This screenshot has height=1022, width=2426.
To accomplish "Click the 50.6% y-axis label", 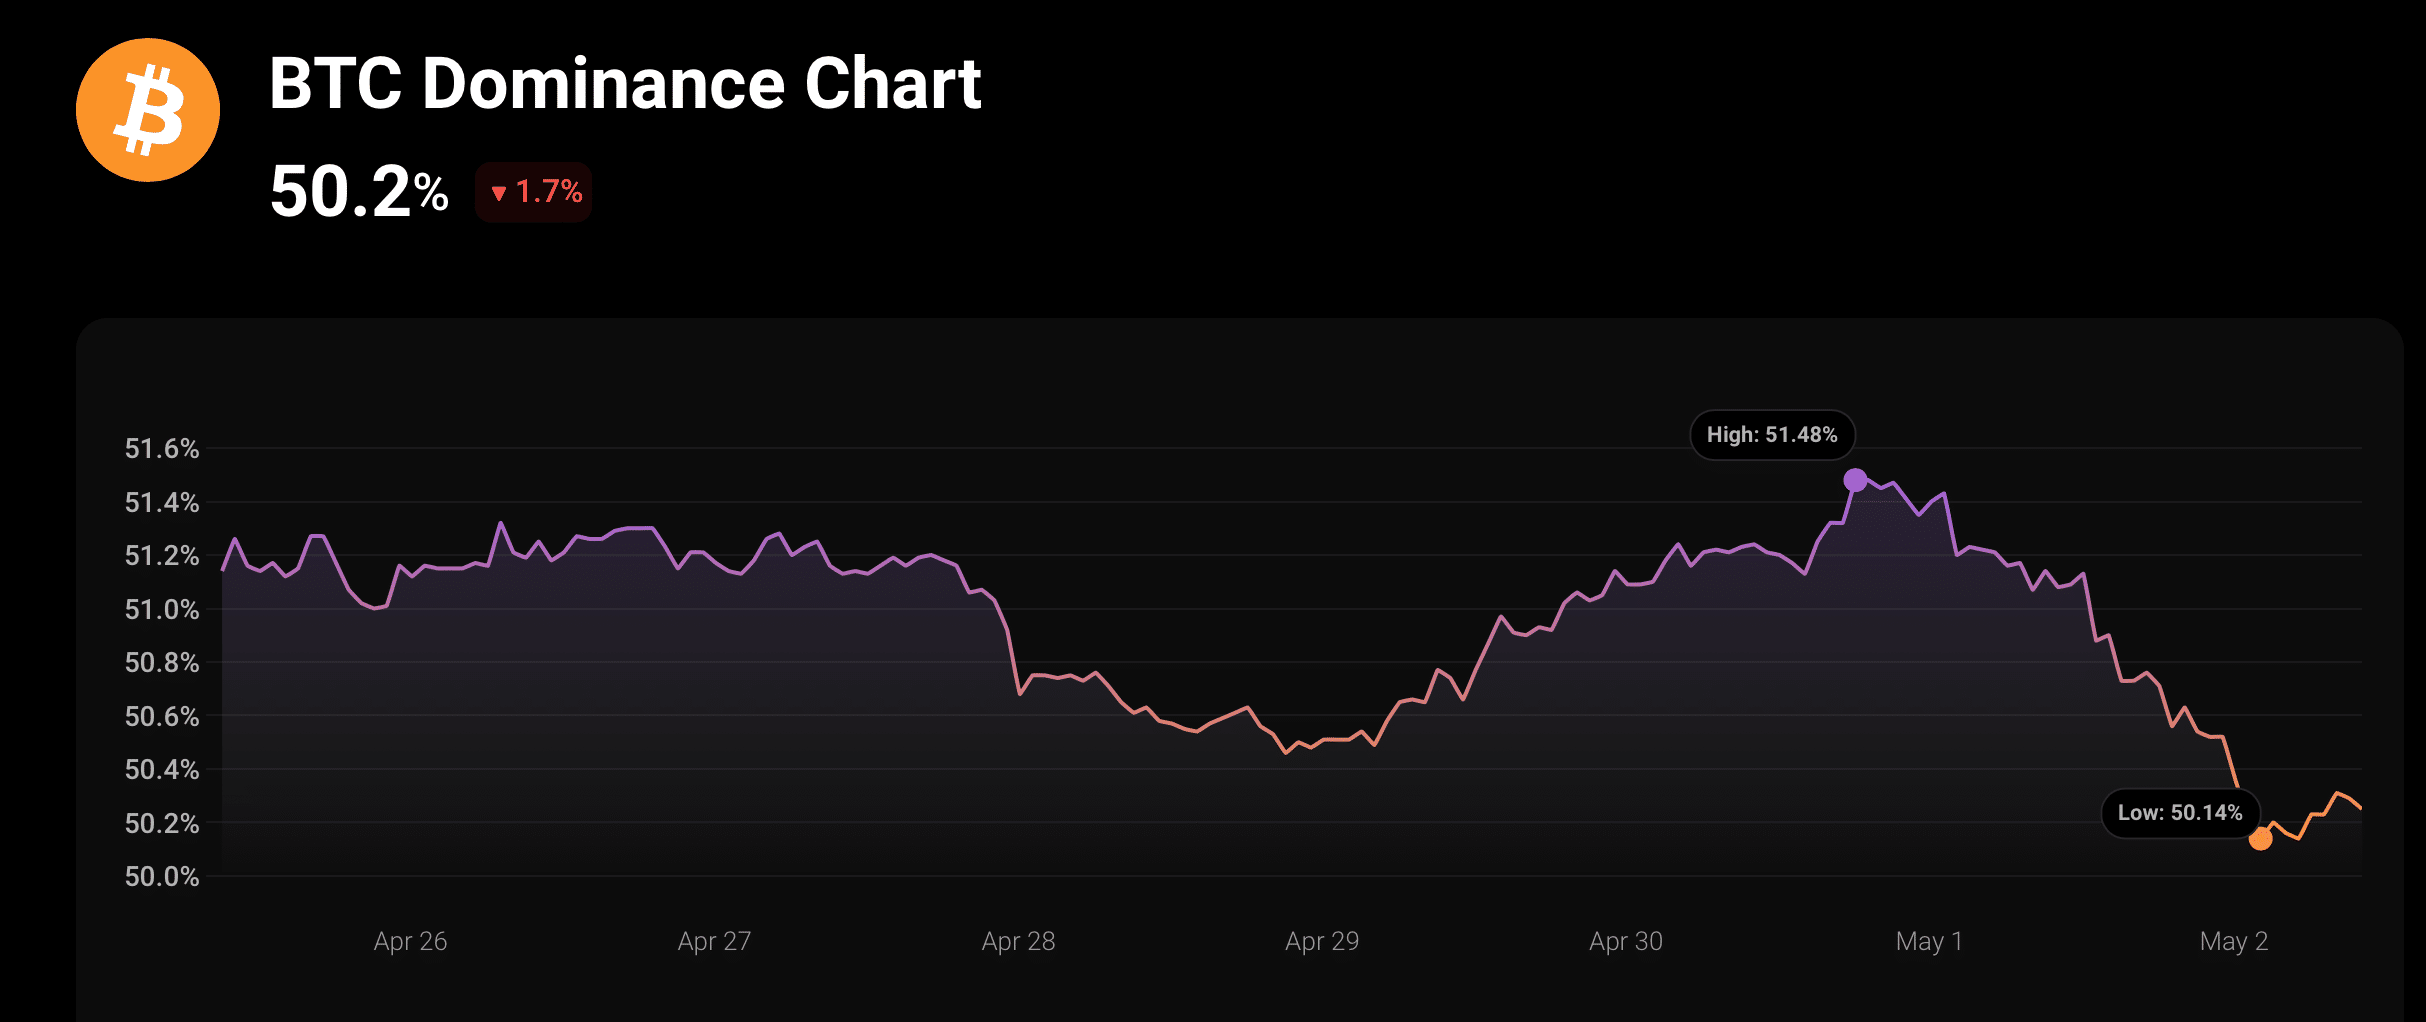I will (x=162, y=716).
